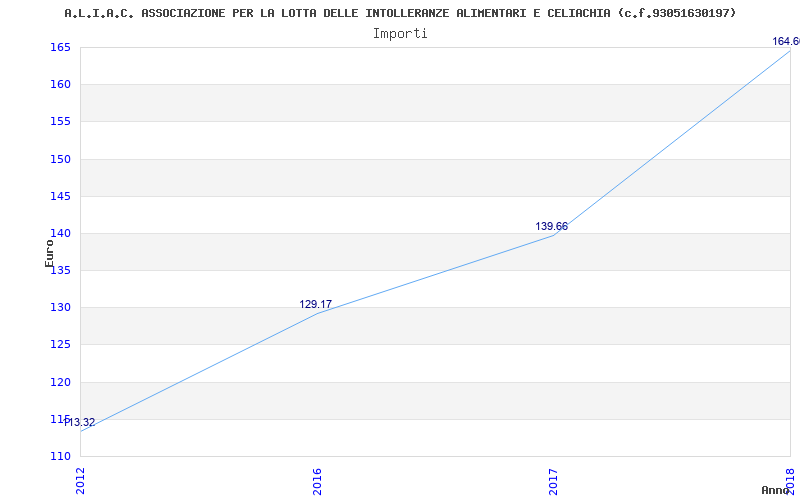Click the 160 y-axis tick value
This screenshot has width=800, height=500.
click(60, 85)
